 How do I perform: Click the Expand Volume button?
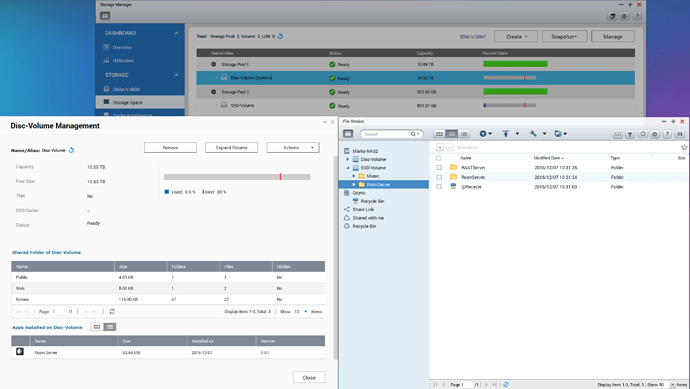[231, 148]
